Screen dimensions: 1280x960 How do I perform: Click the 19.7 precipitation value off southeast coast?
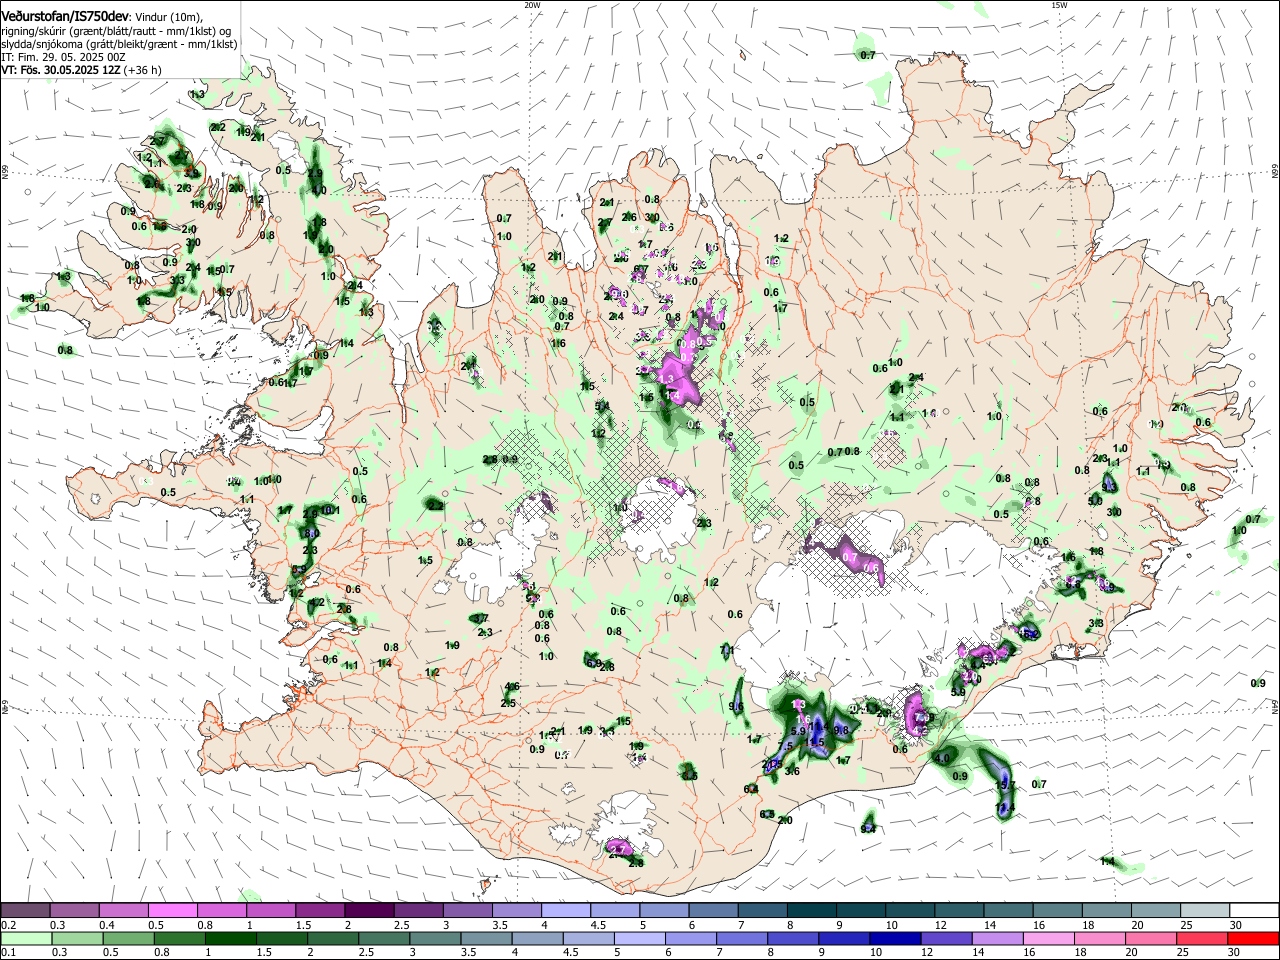[x=1005, y=786]
